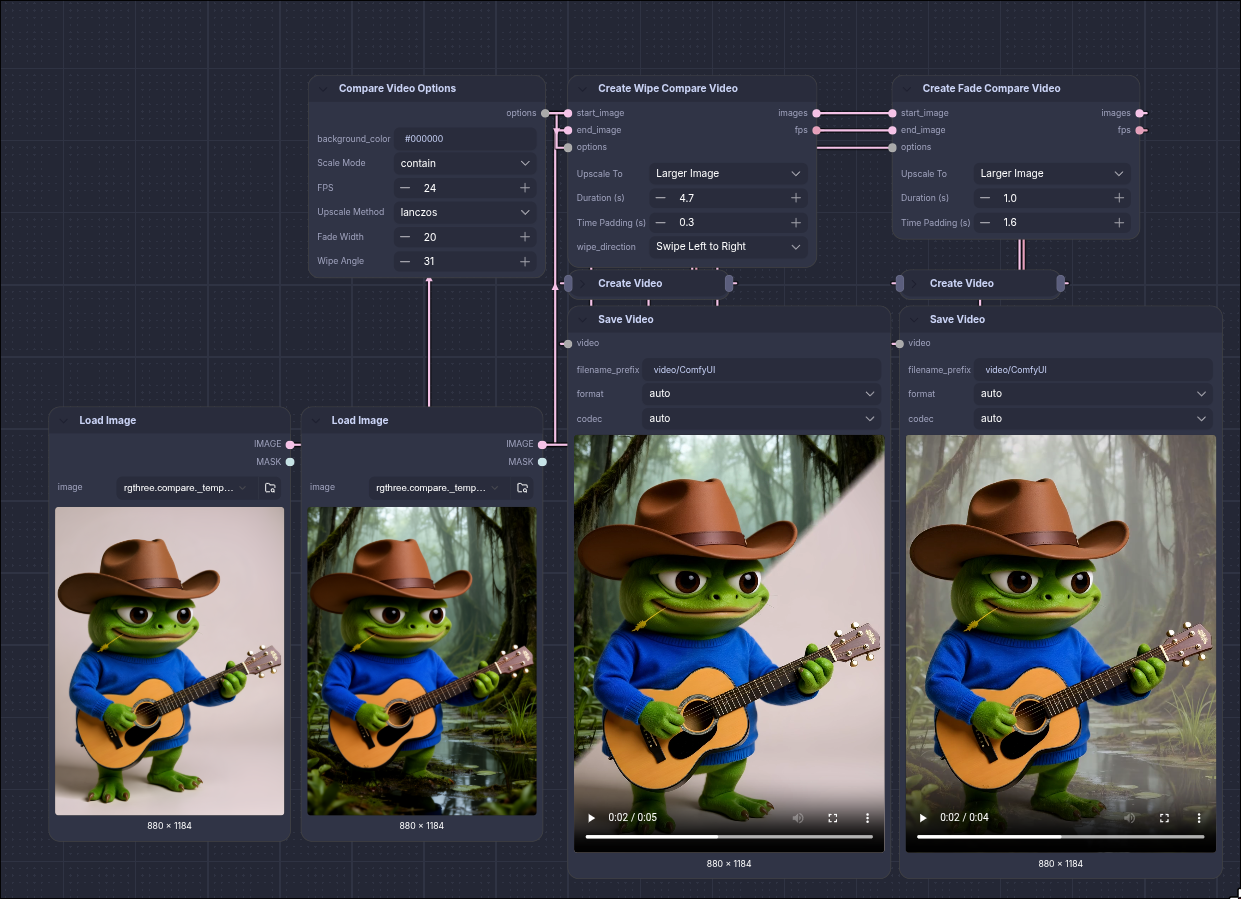Decrease Duration in Fade Compare node
The height and width of the screenshot is (899, 1241).
tap(985, 198)
